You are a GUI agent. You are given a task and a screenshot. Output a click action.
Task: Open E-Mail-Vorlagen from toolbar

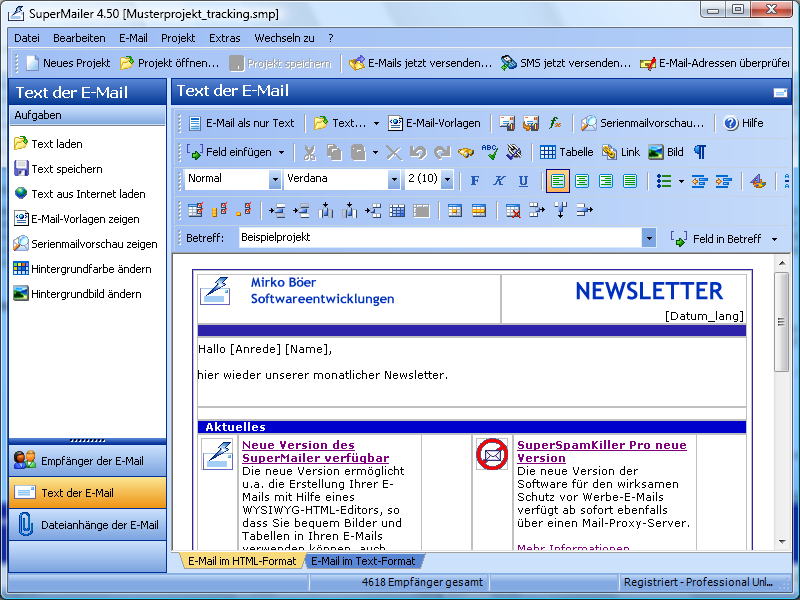tap(434, 123)
